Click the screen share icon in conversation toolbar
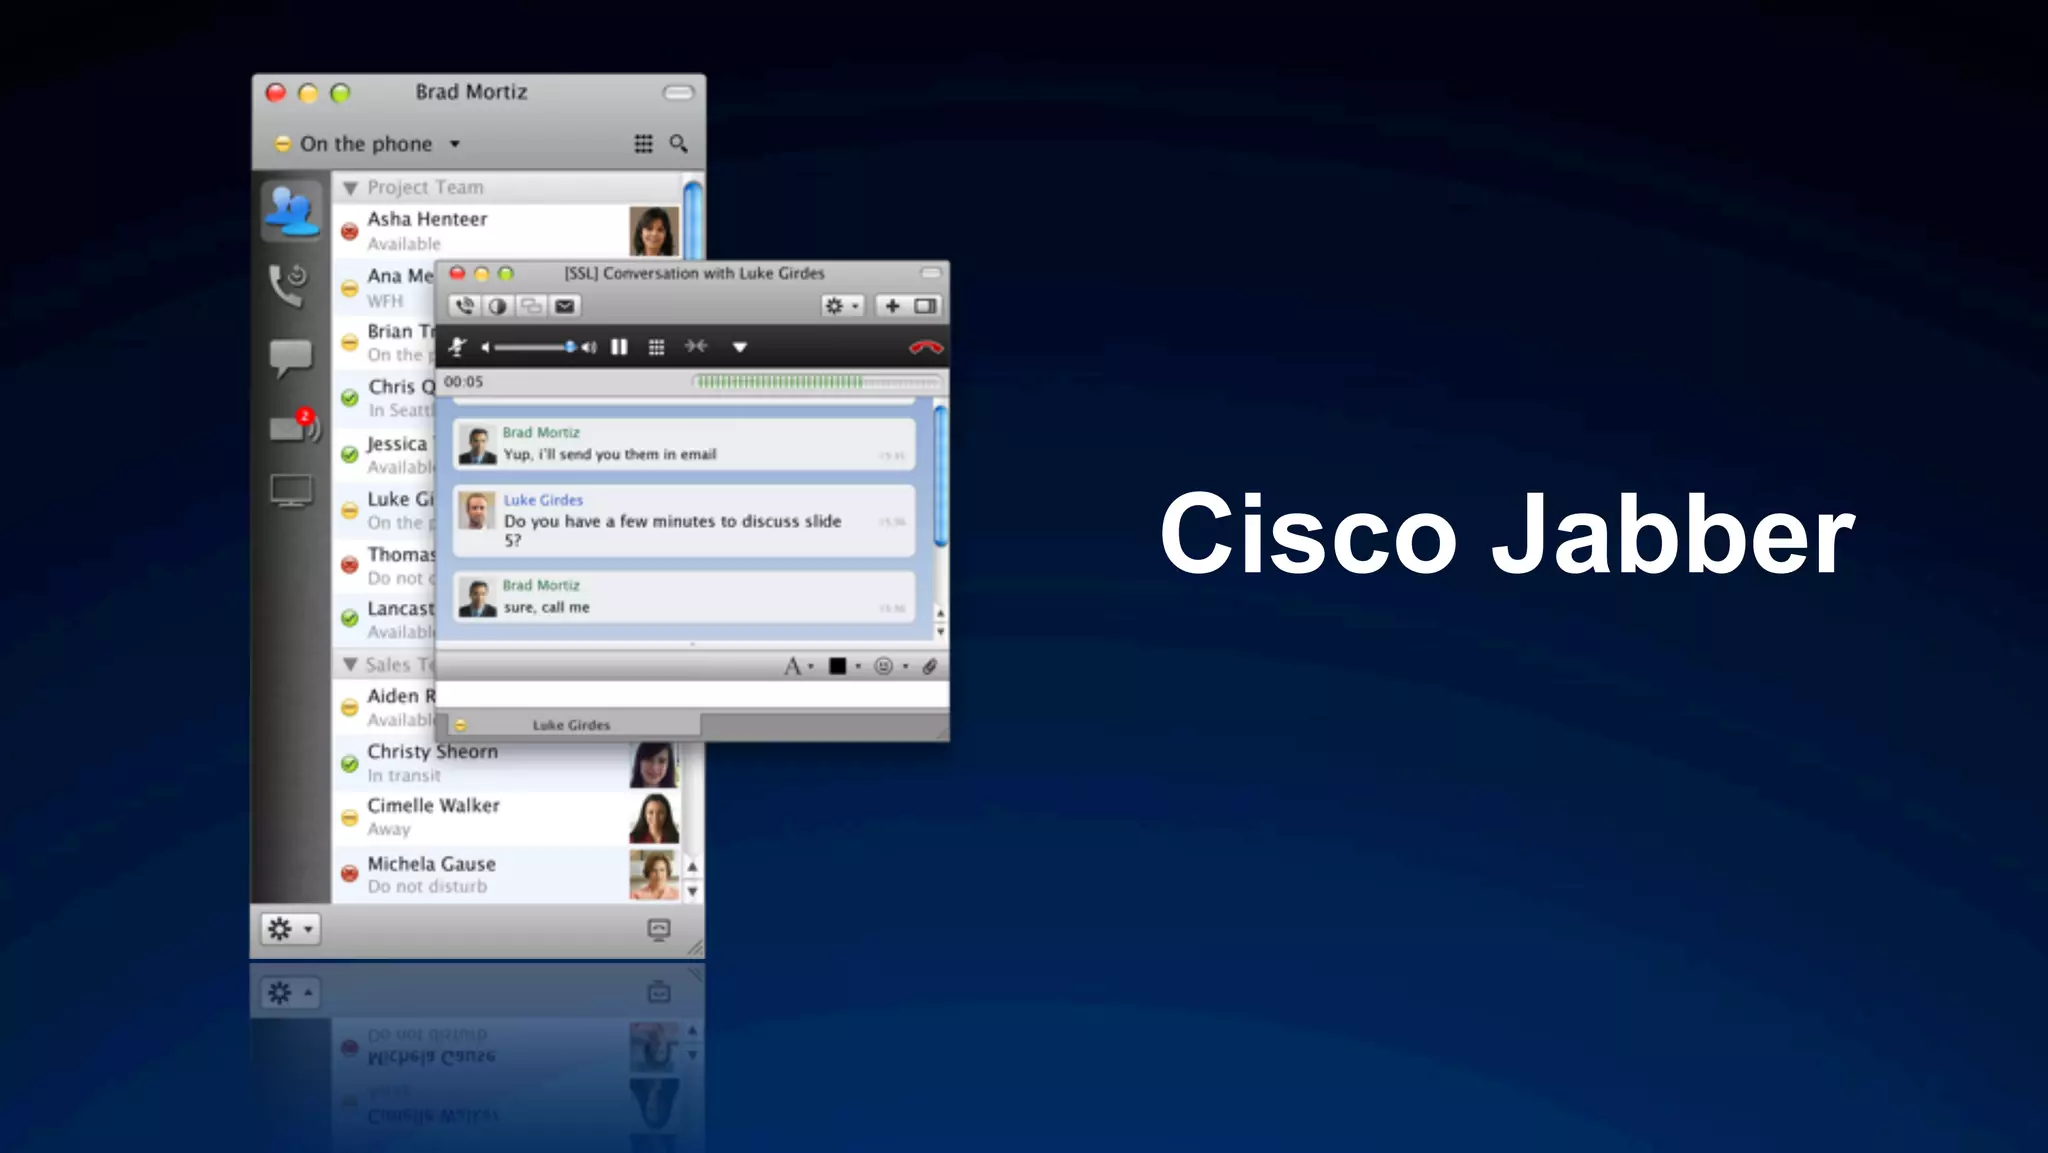2048x1153 pixels. 531,306
